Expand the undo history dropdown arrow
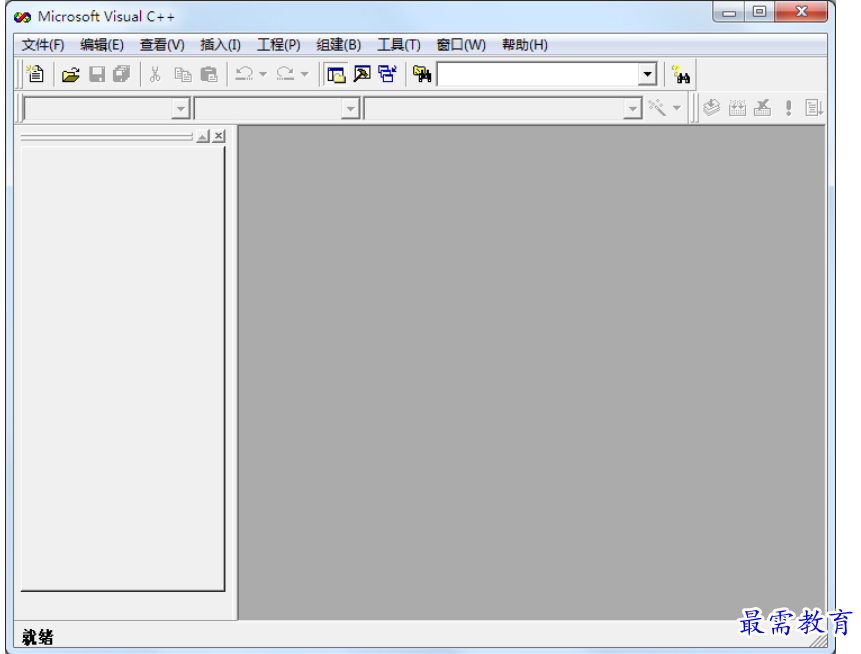Screen dimensions: 861x654 pos(263,74)
